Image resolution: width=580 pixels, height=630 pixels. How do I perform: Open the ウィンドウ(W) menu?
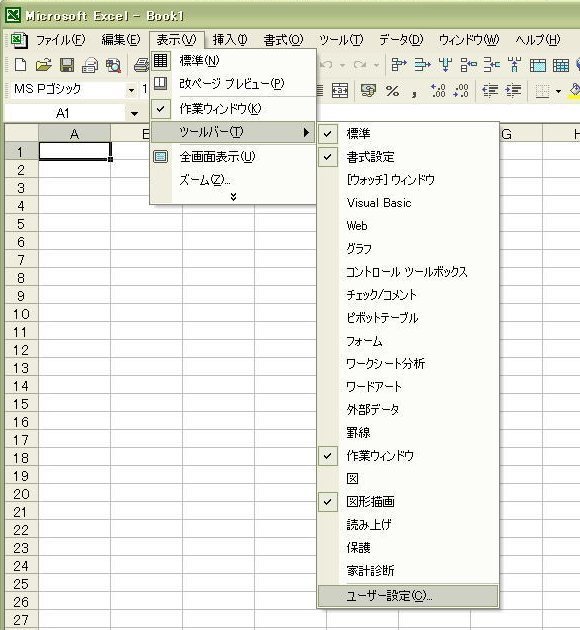tap(469, 40)
